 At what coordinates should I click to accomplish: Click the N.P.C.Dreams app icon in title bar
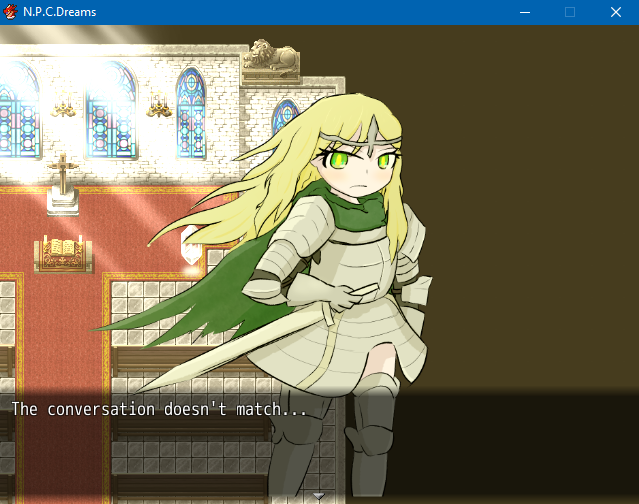tap(10, 12)
